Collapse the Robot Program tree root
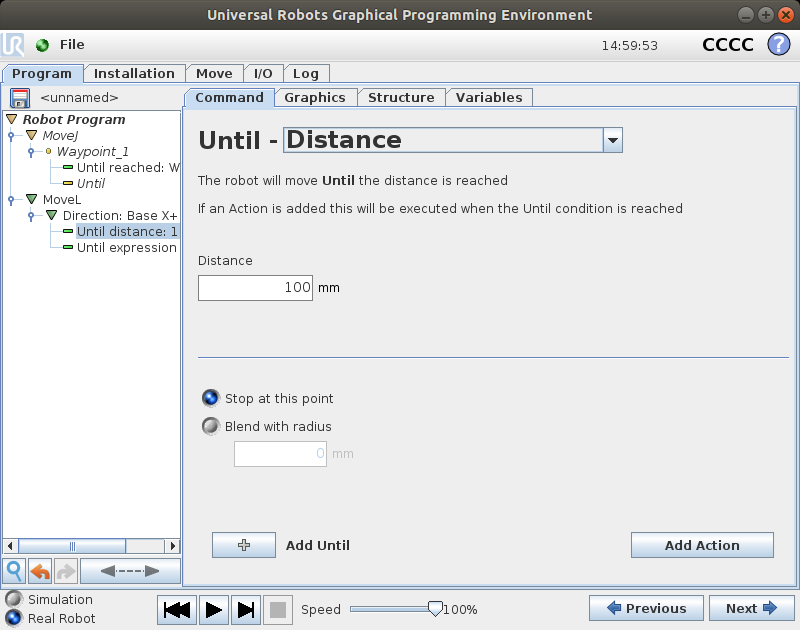Viewport: 800px width, 630px height. (12, 120)
